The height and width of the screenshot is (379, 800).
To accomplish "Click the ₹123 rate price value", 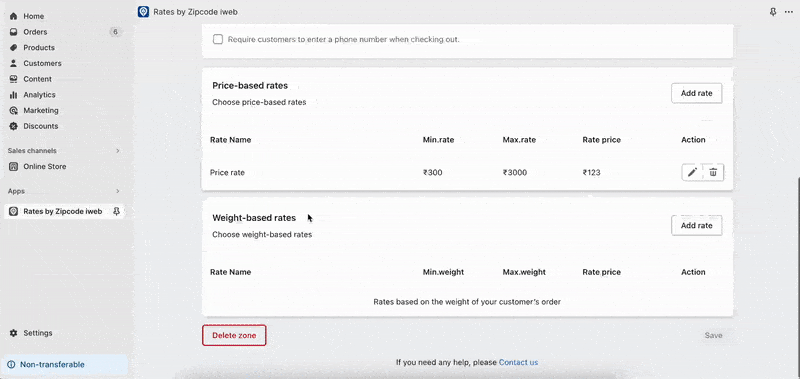I will click(591, 172).
